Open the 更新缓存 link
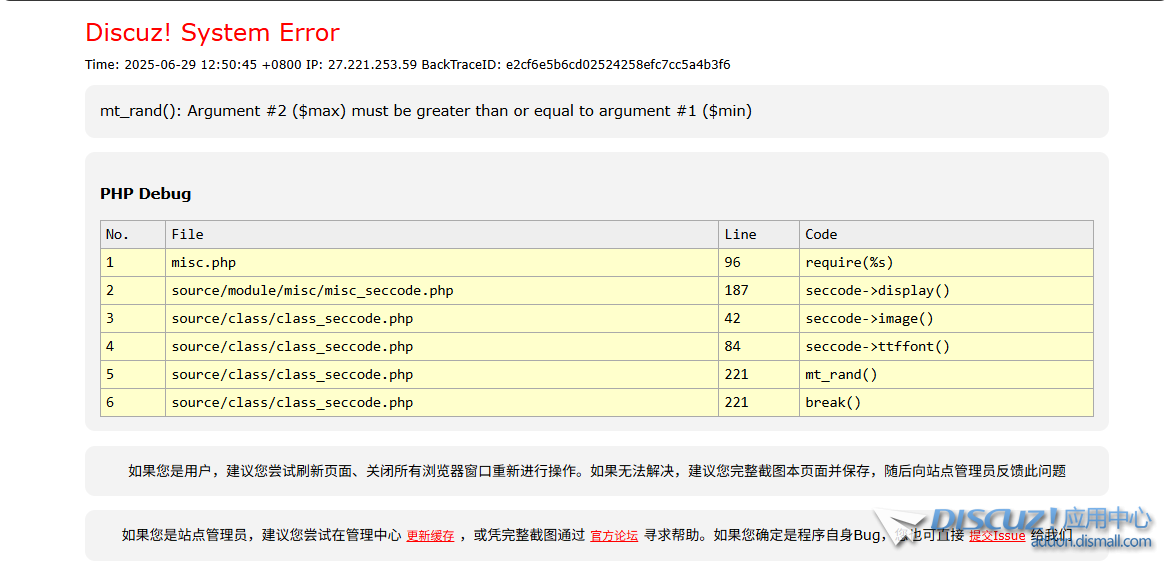 point(430,536)
